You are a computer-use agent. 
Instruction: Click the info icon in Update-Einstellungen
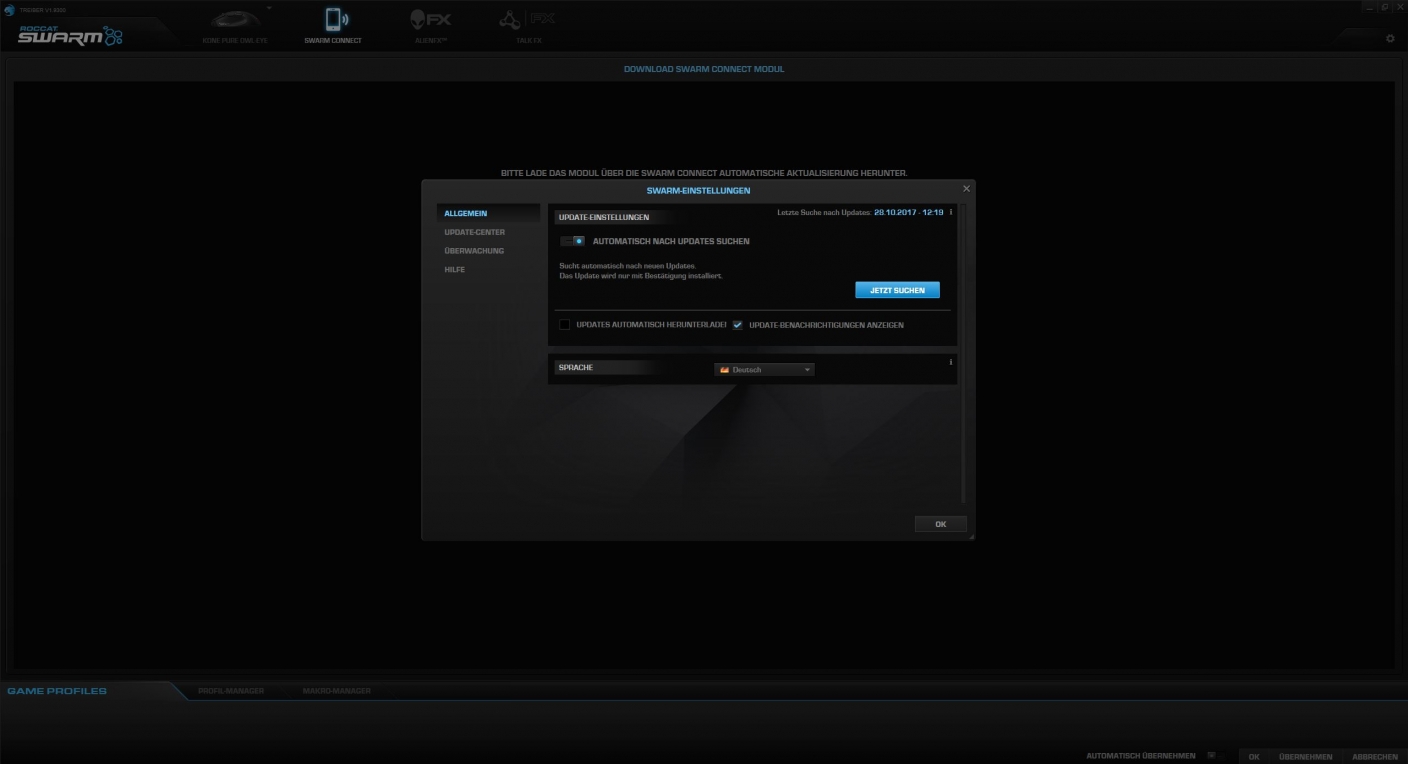(x=950, y=212)
